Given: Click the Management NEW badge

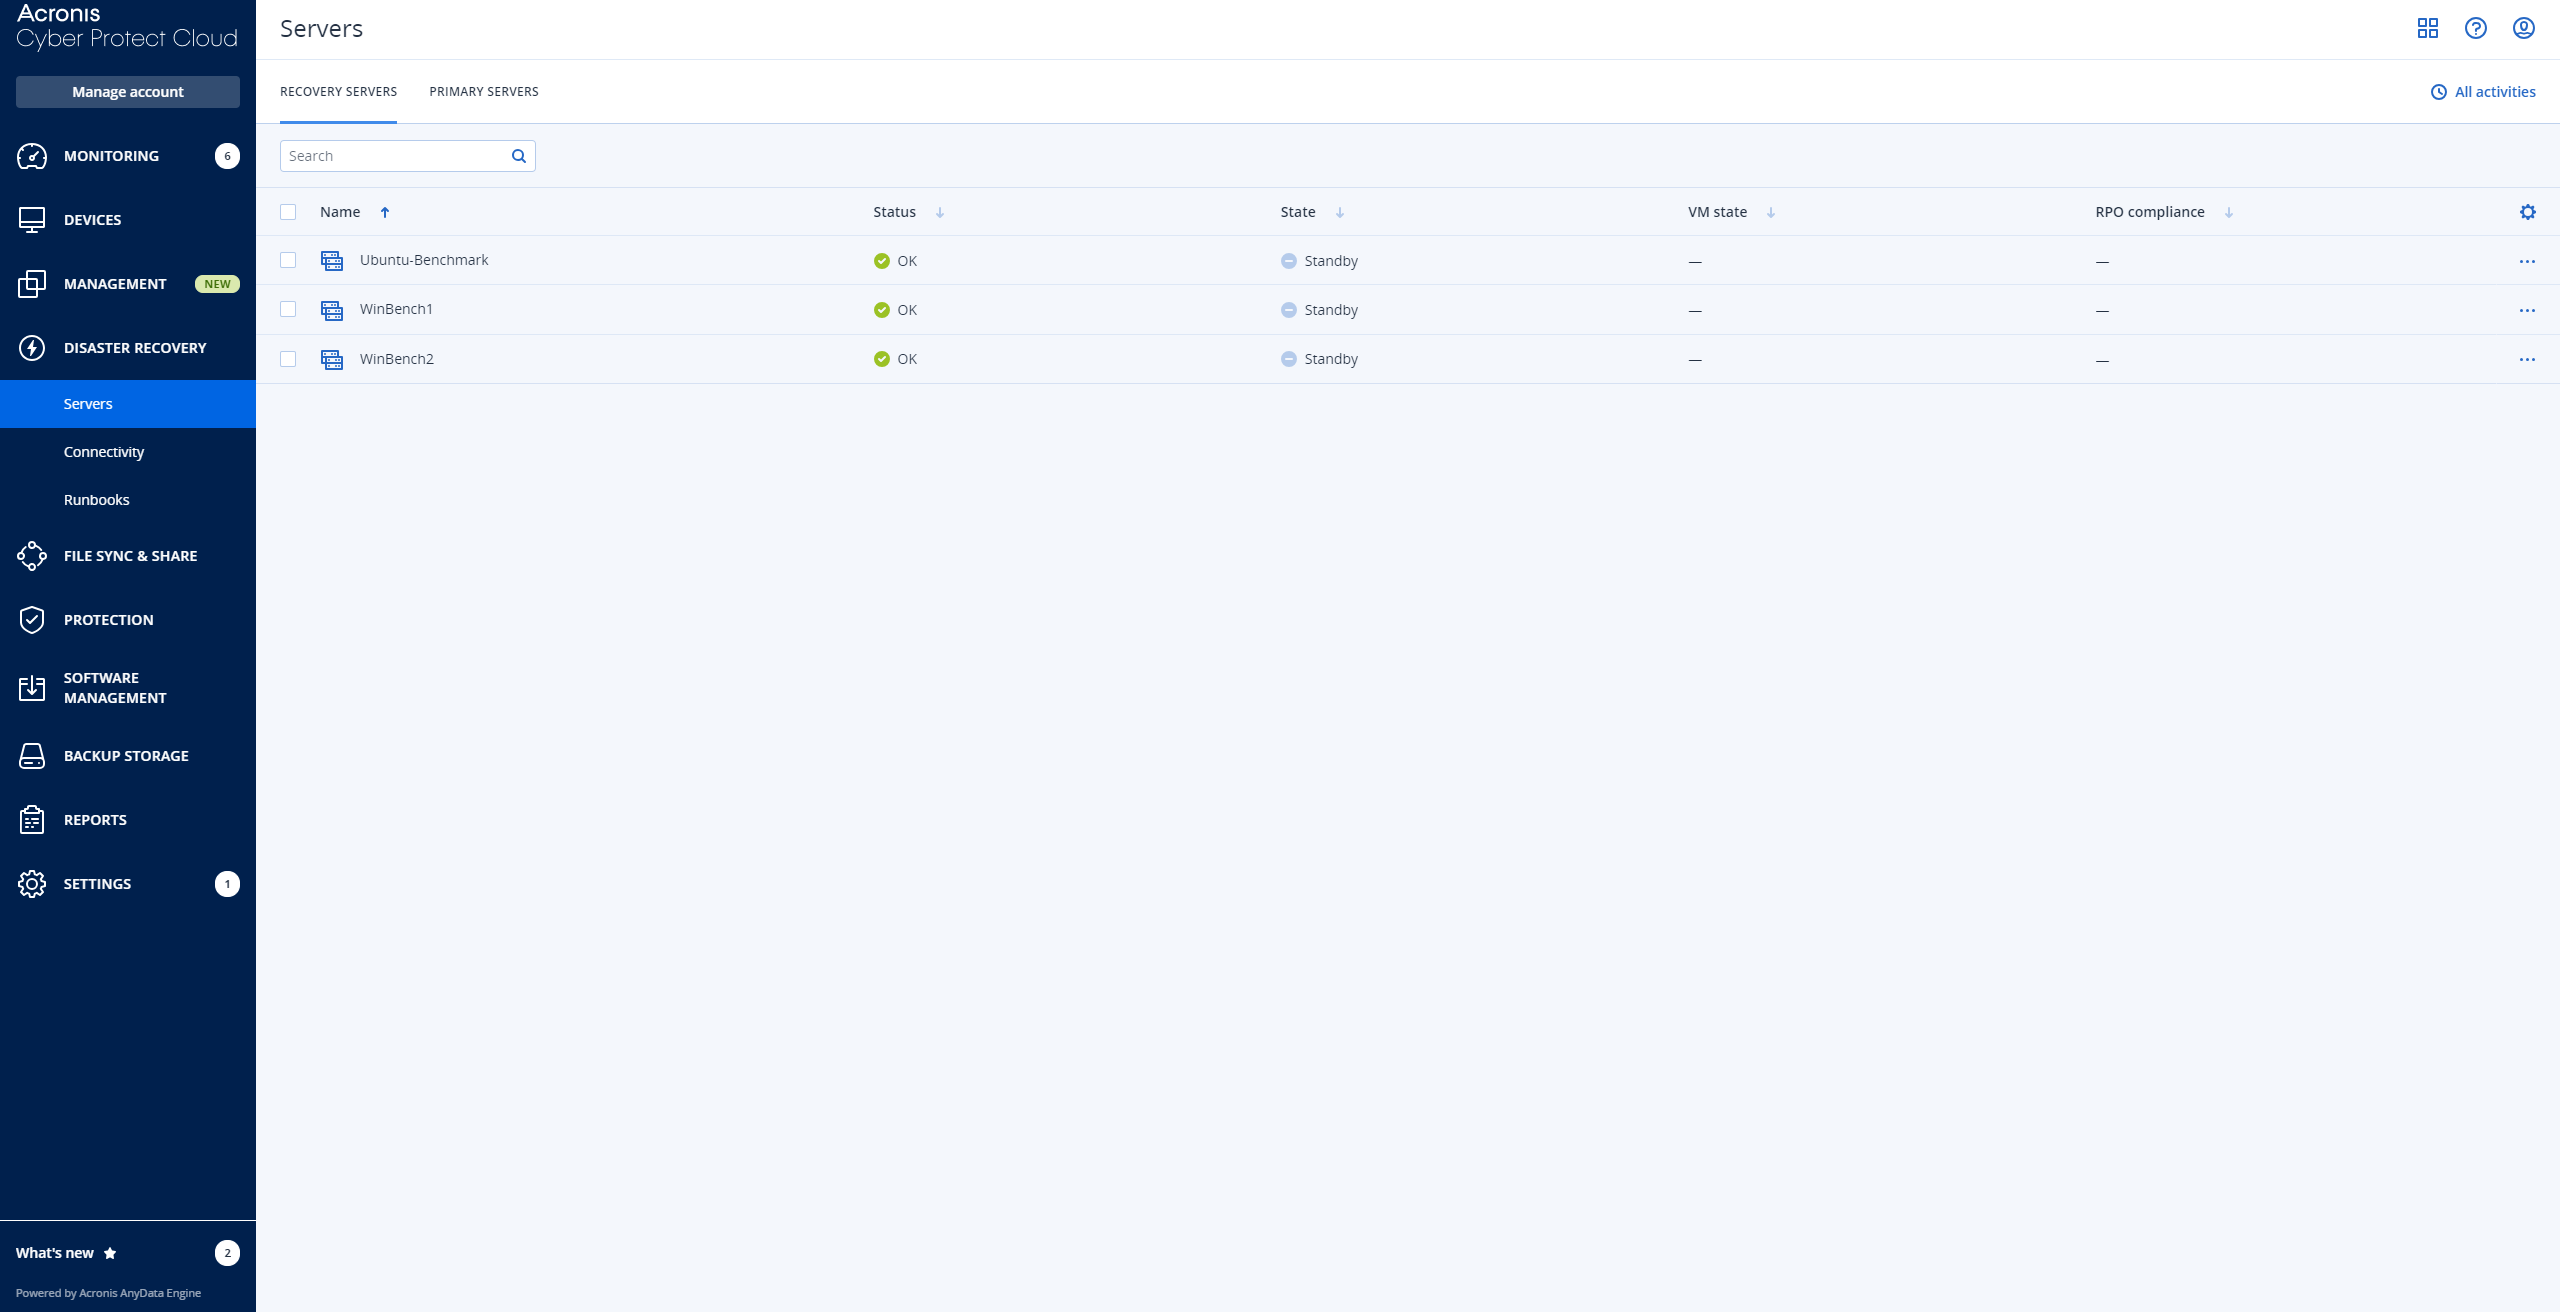Looking at the screenshot, I should point(217,284).
